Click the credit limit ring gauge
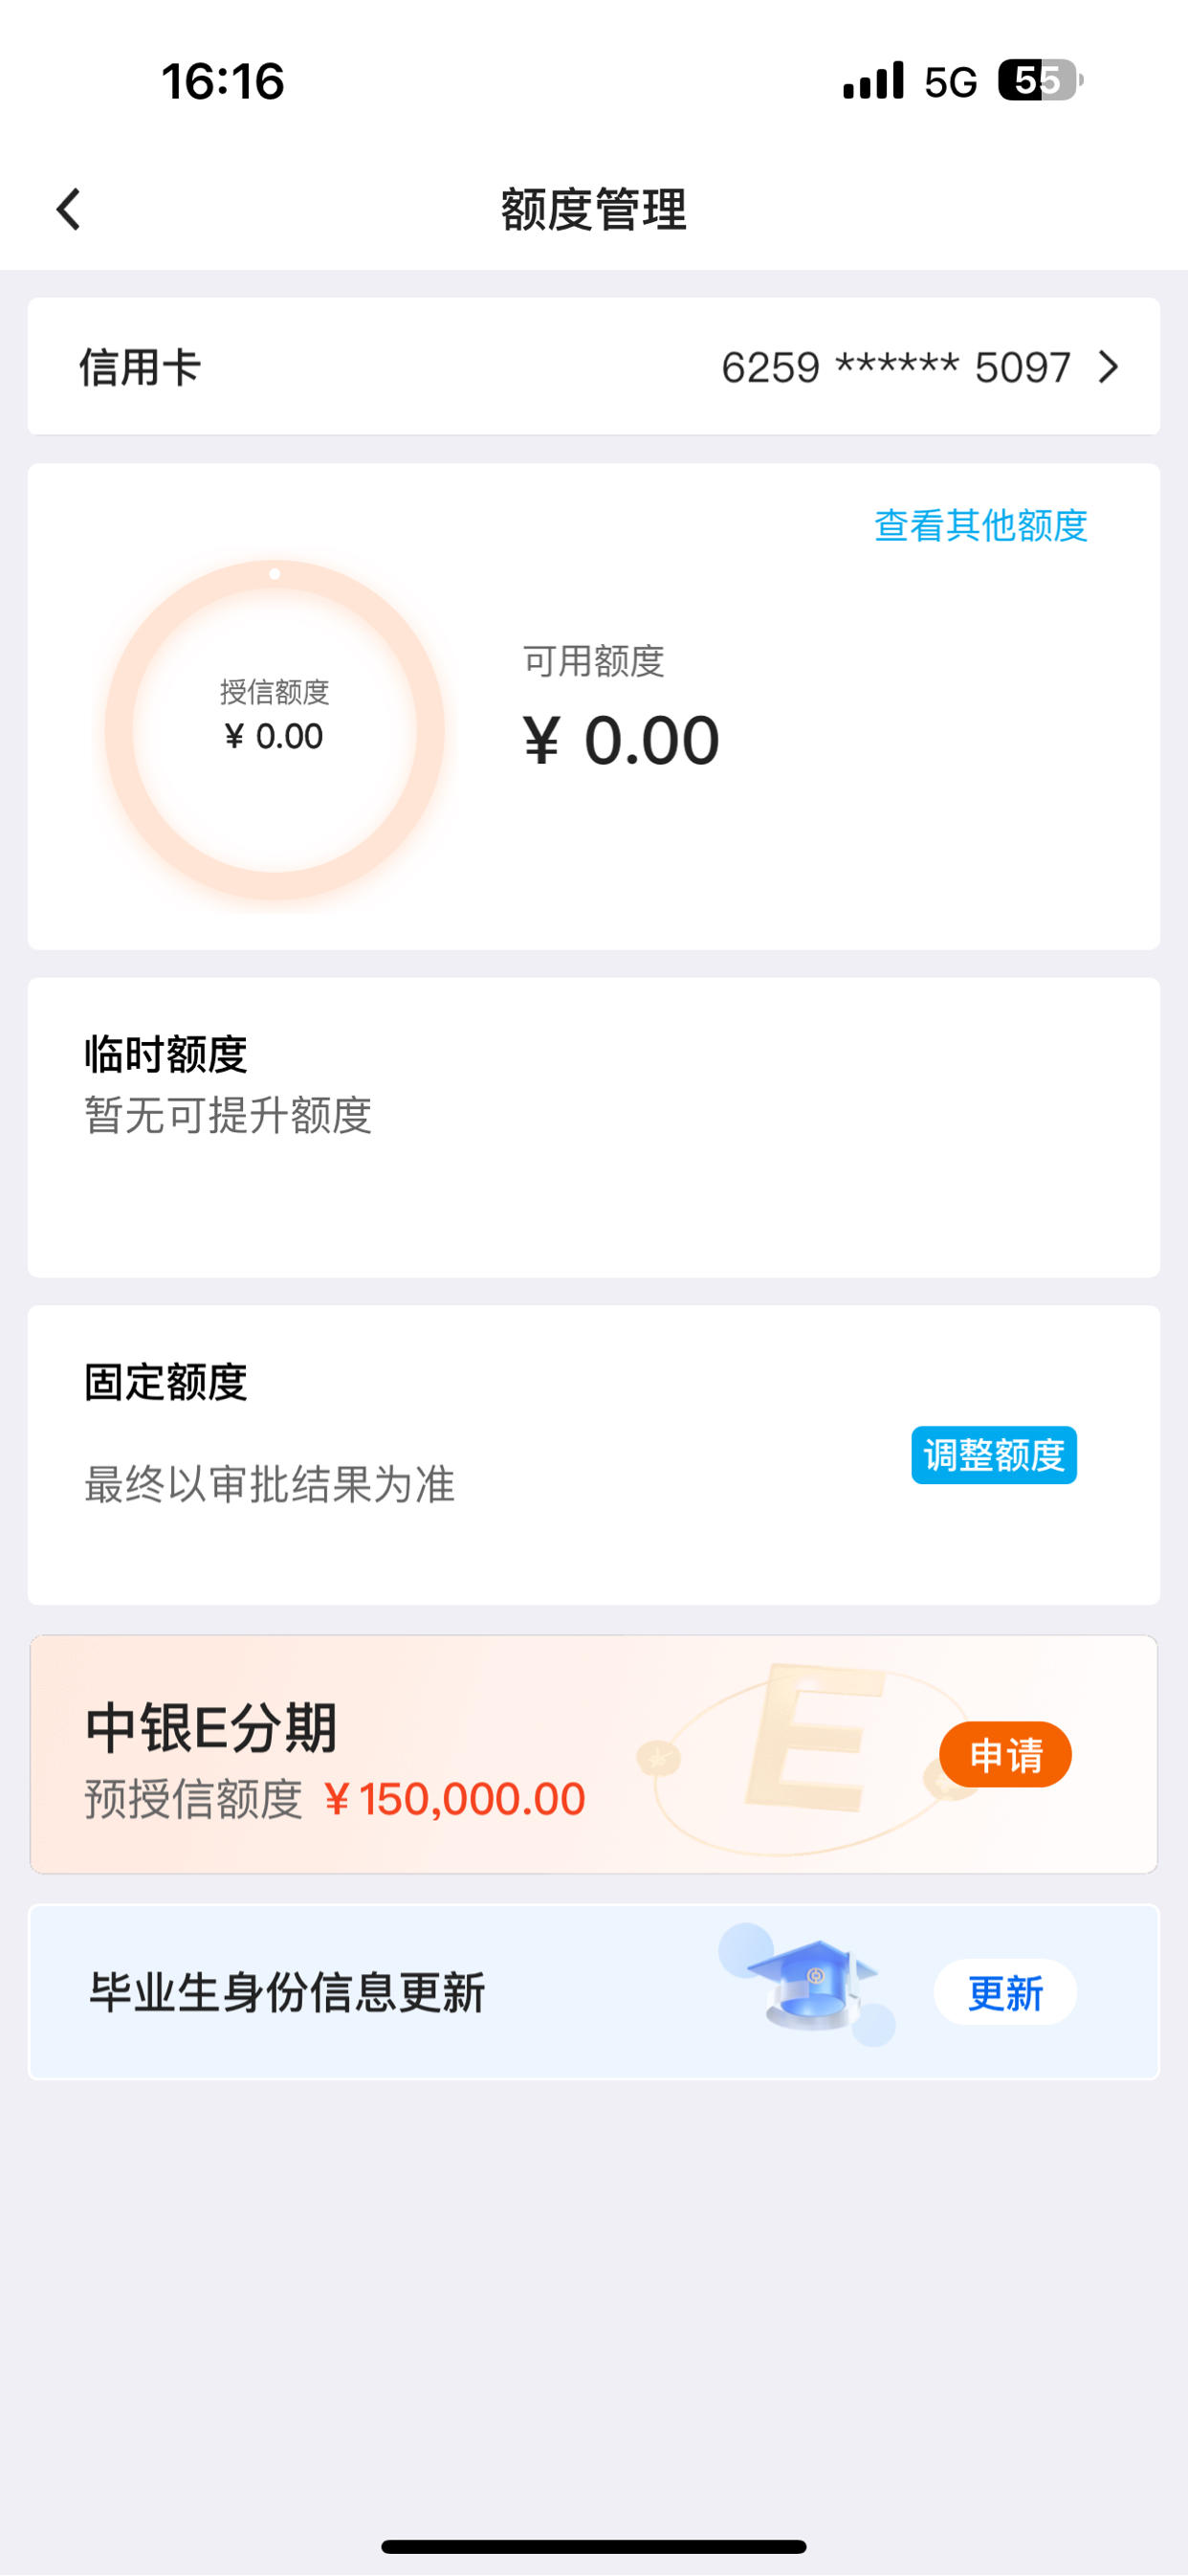Viewport: 1188px width, 2576px height. (x=275, y=730)
